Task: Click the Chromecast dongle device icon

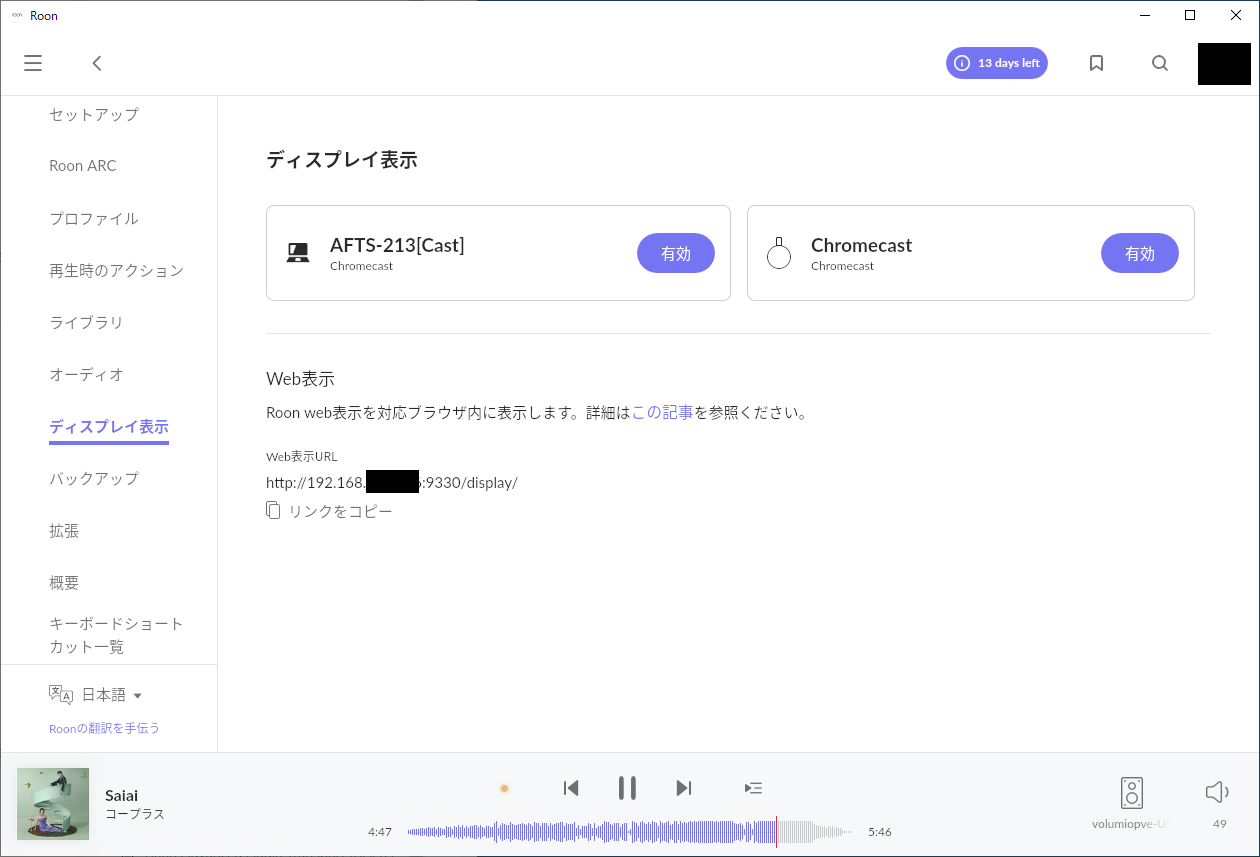Action: (779, 253)
